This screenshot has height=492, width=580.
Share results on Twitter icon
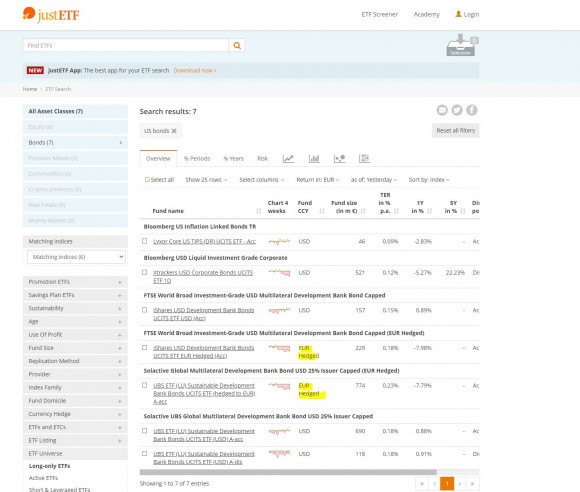coord(457,110)
